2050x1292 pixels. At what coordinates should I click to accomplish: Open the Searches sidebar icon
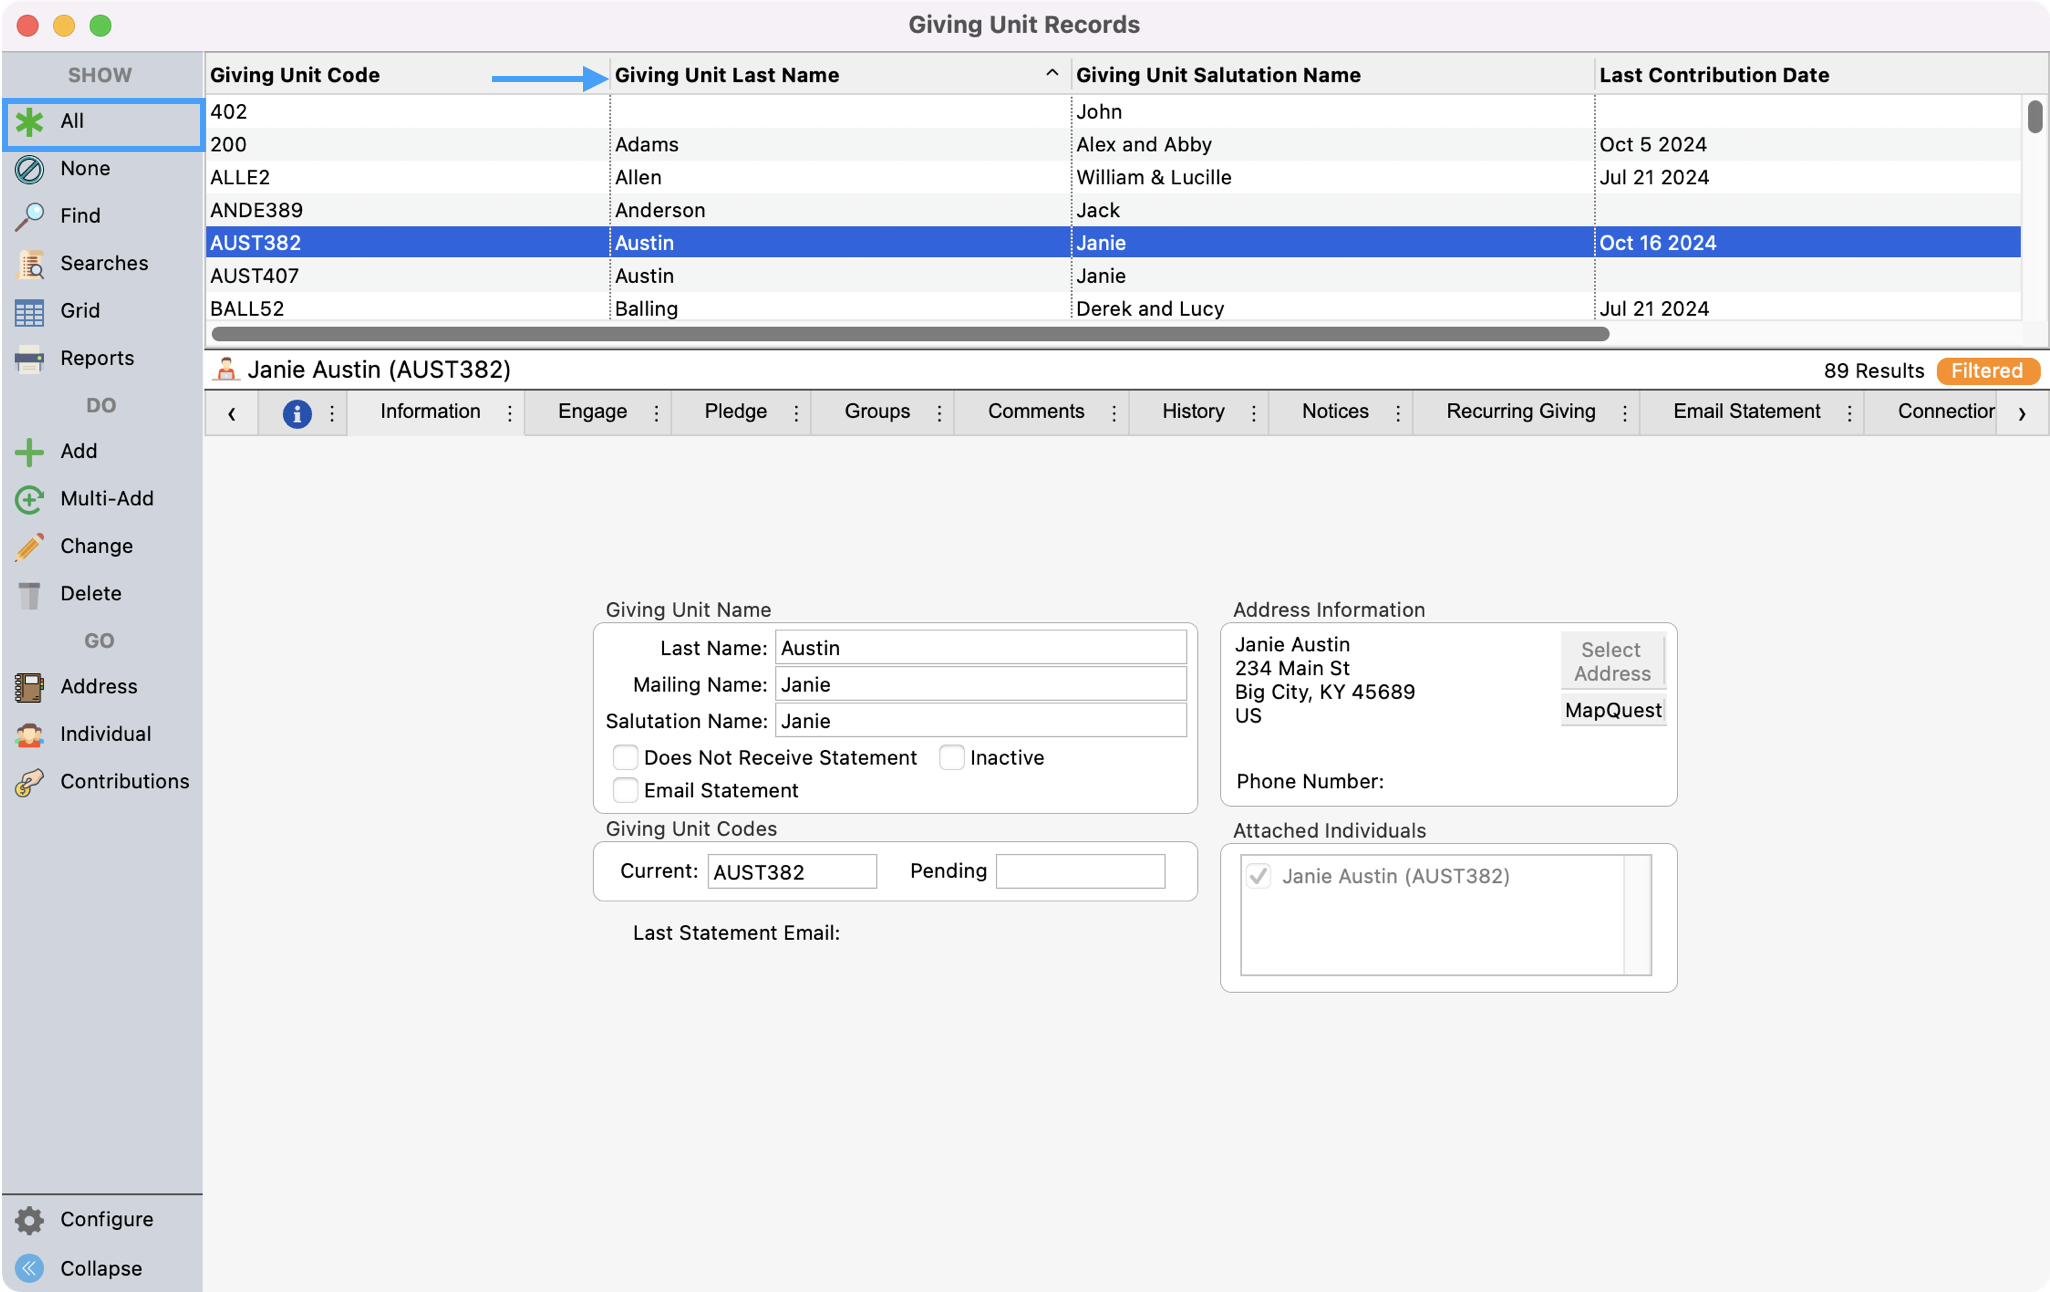[29, 264]
